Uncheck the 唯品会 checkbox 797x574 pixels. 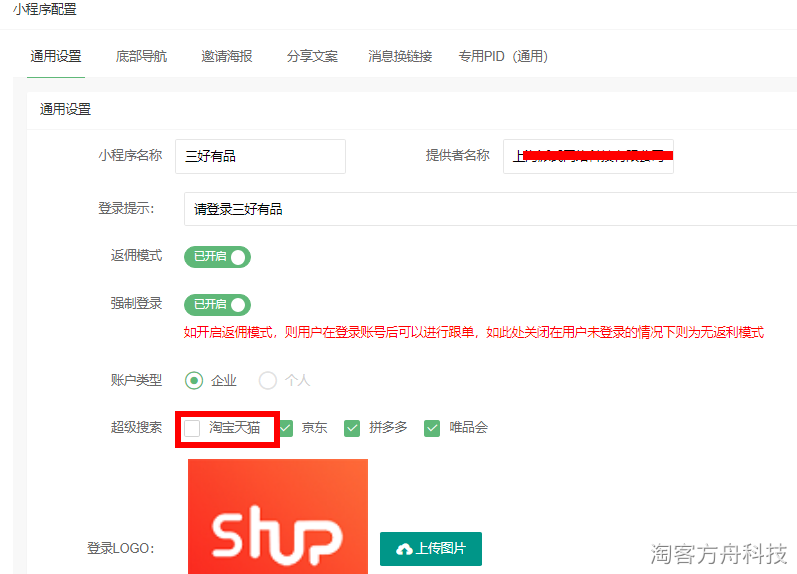tap(432, 428)
